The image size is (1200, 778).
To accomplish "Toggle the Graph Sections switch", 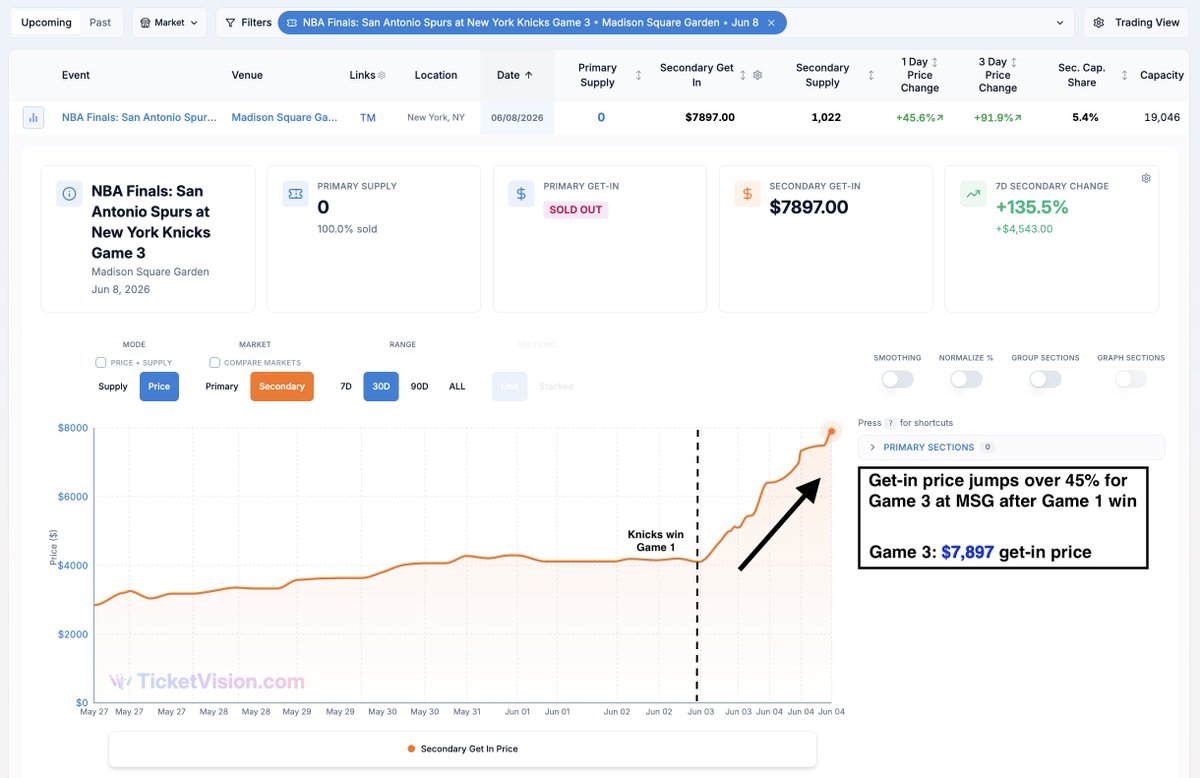I will point(1131,380).
